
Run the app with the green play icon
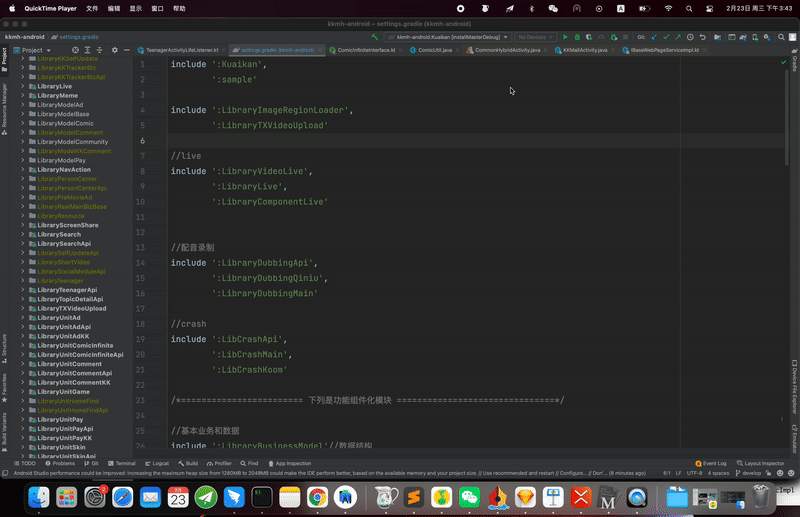(x=565, y=37)
